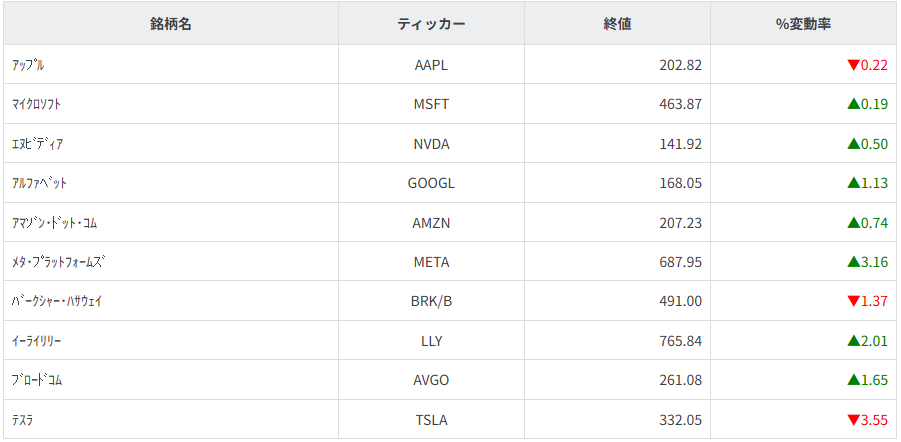This screenshot has width=901, height=442.
Task: Click the green up arrow for MSFT
Action: coord(853,104)
